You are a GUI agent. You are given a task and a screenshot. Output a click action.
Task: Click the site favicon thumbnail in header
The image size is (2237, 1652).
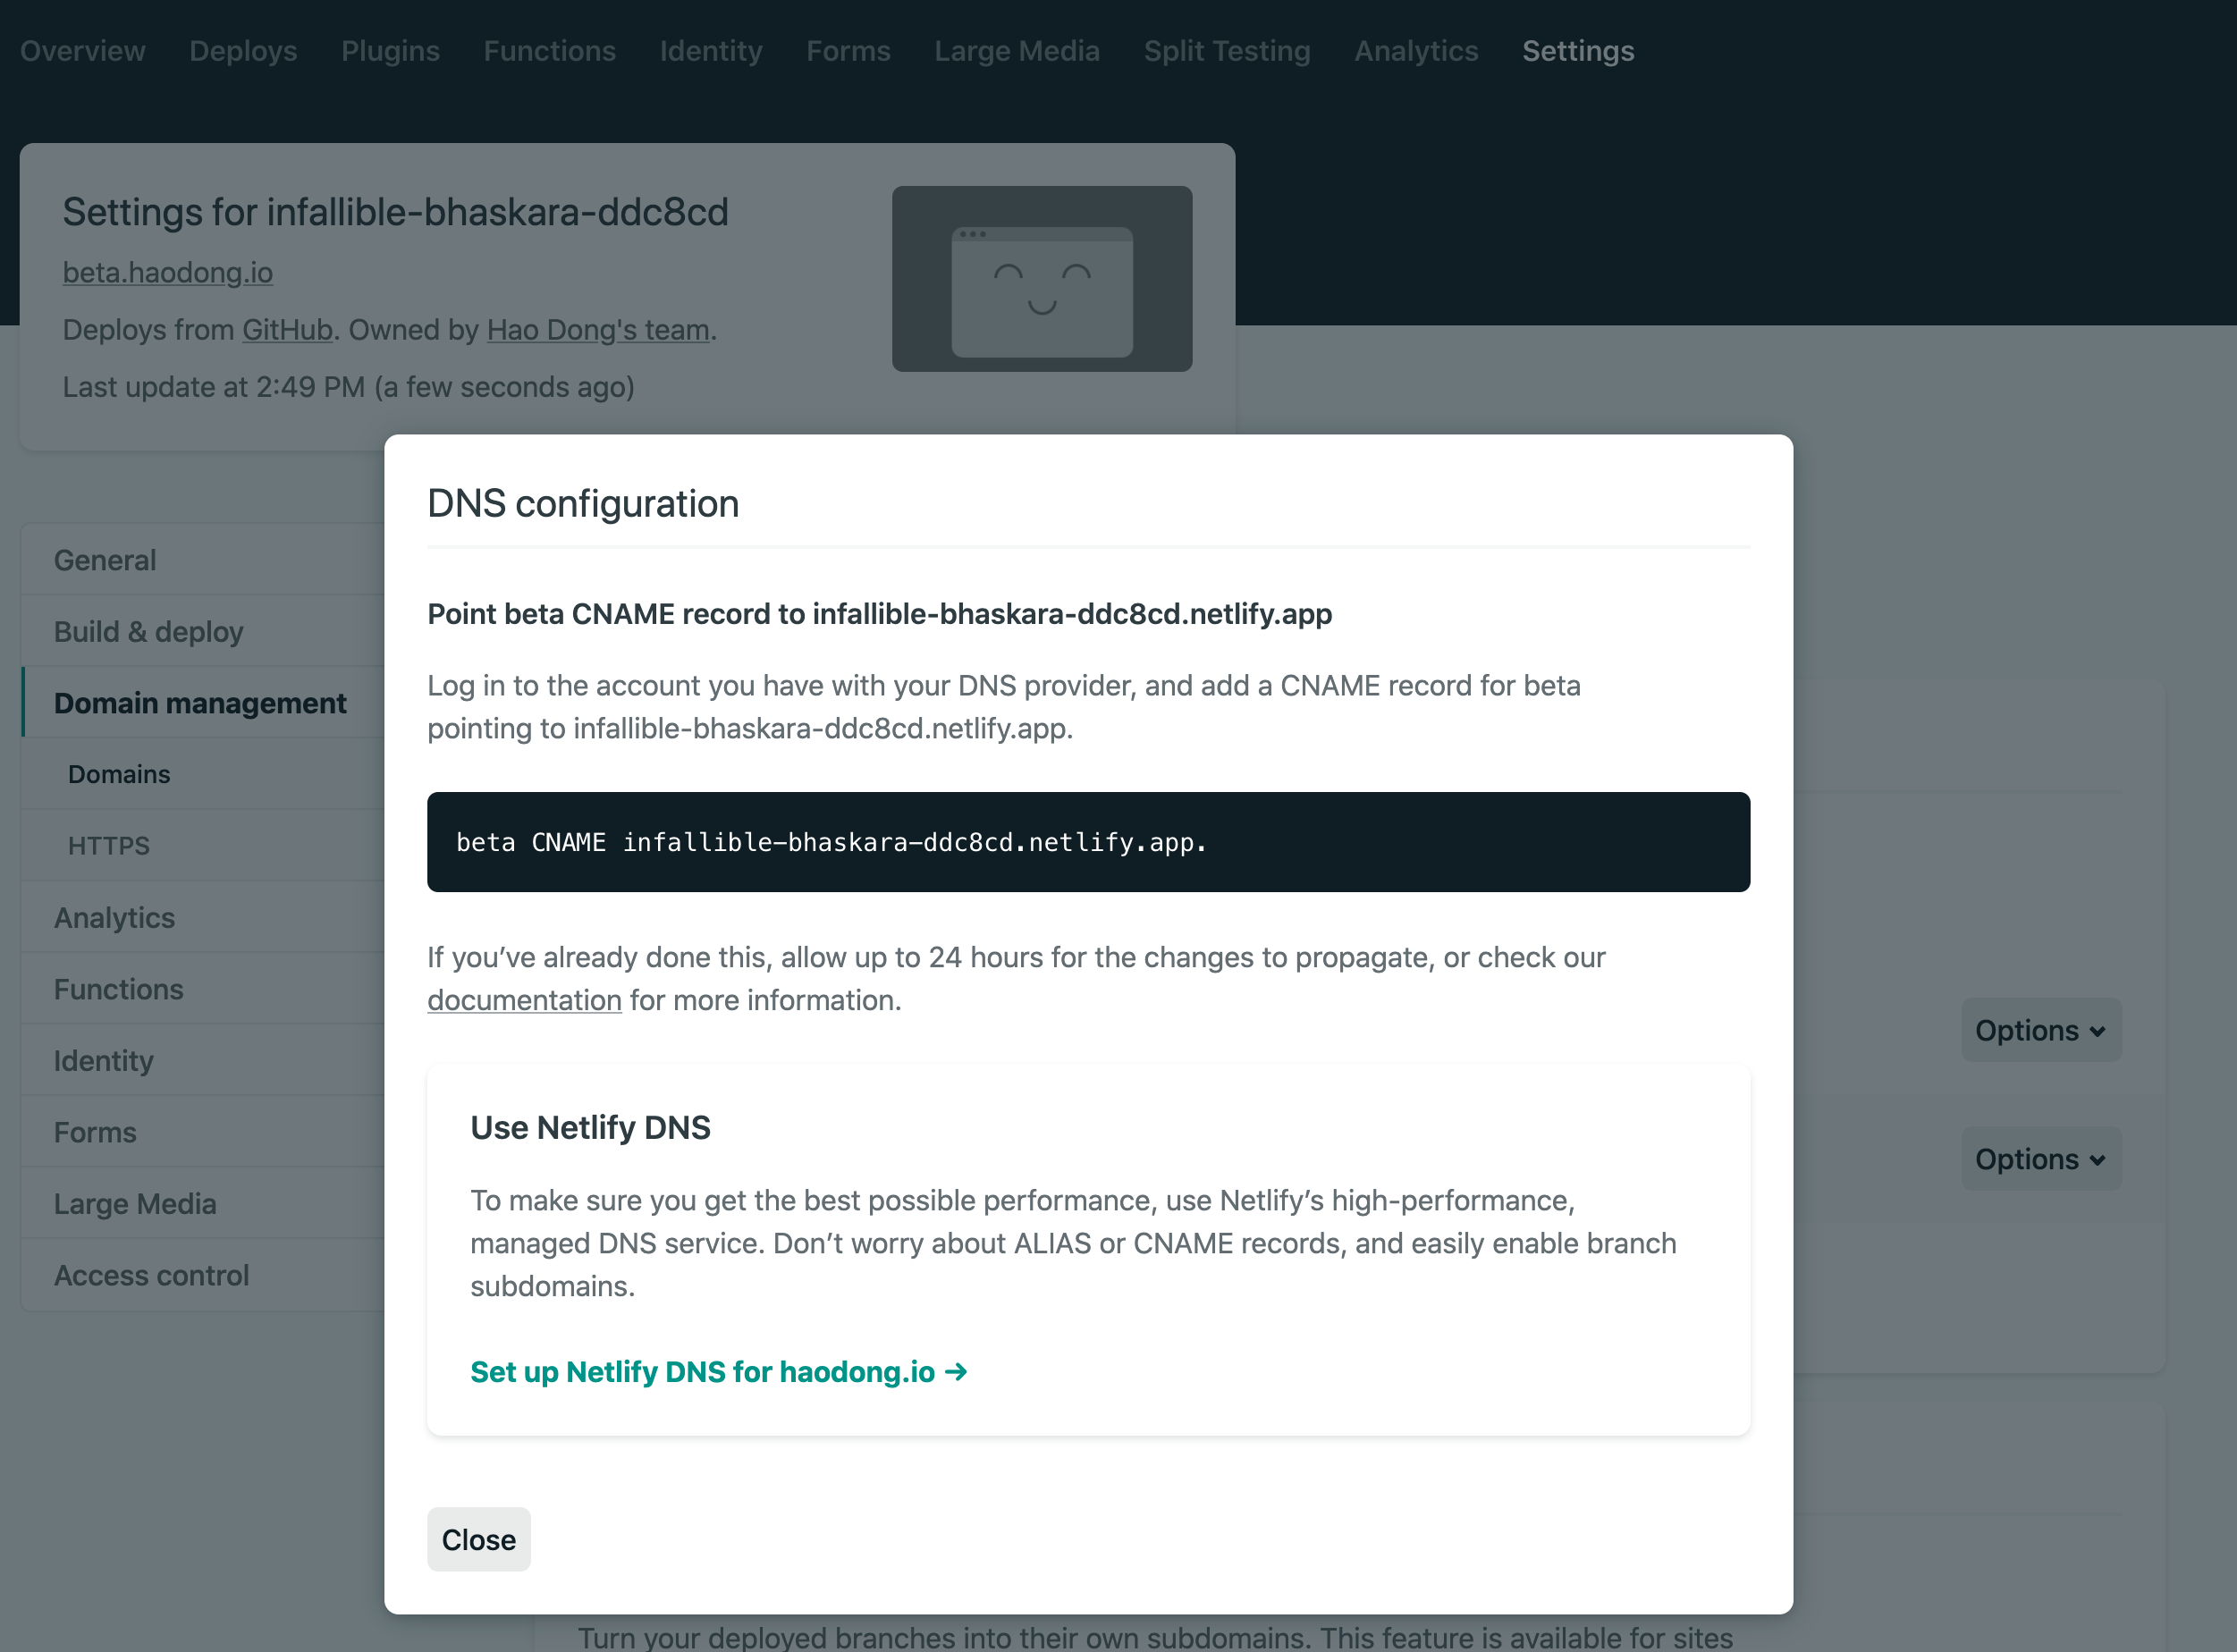(1043, 278)
